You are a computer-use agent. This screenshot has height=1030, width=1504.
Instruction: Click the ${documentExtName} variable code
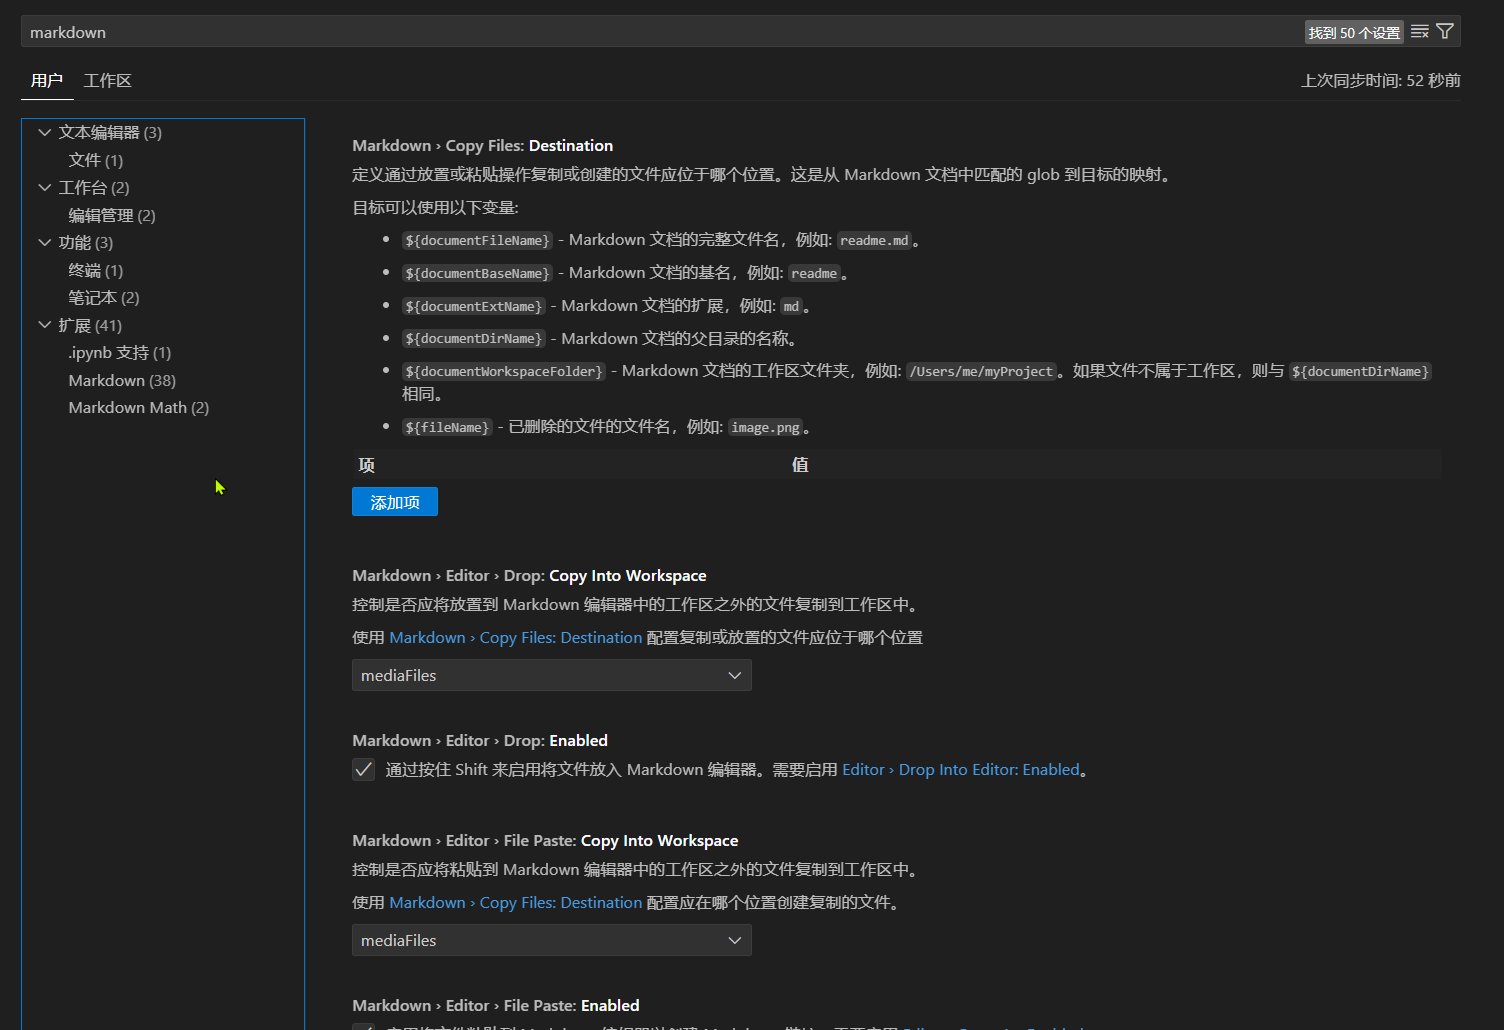point(474,306)
